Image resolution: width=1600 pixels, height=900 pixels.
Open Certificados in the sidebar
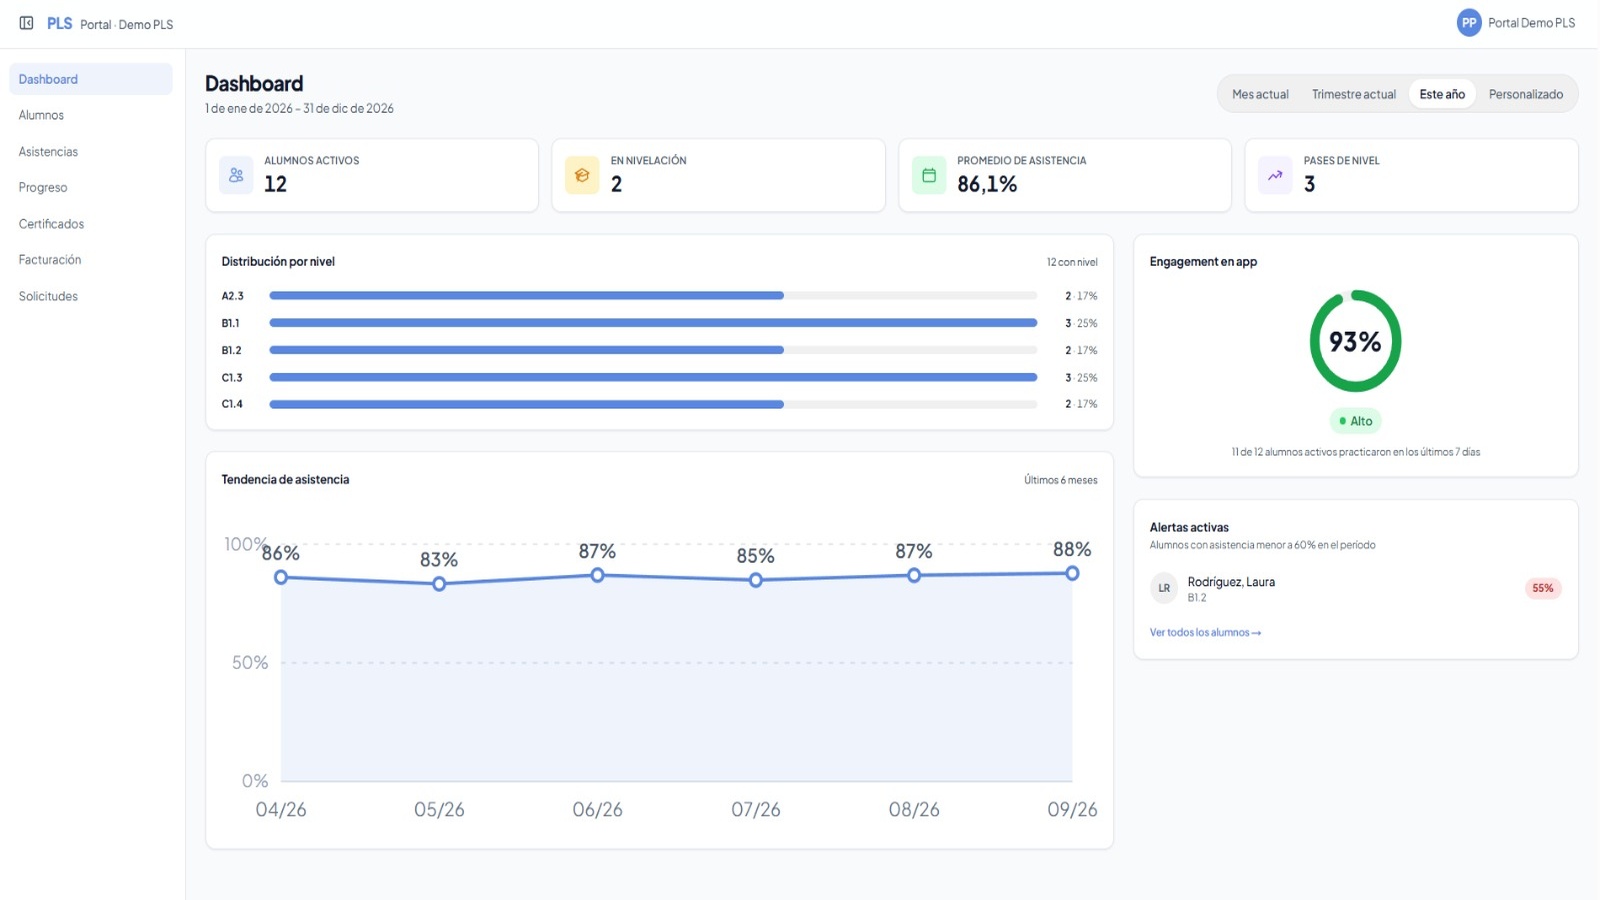pyautogui.click(x=91, y=223)
